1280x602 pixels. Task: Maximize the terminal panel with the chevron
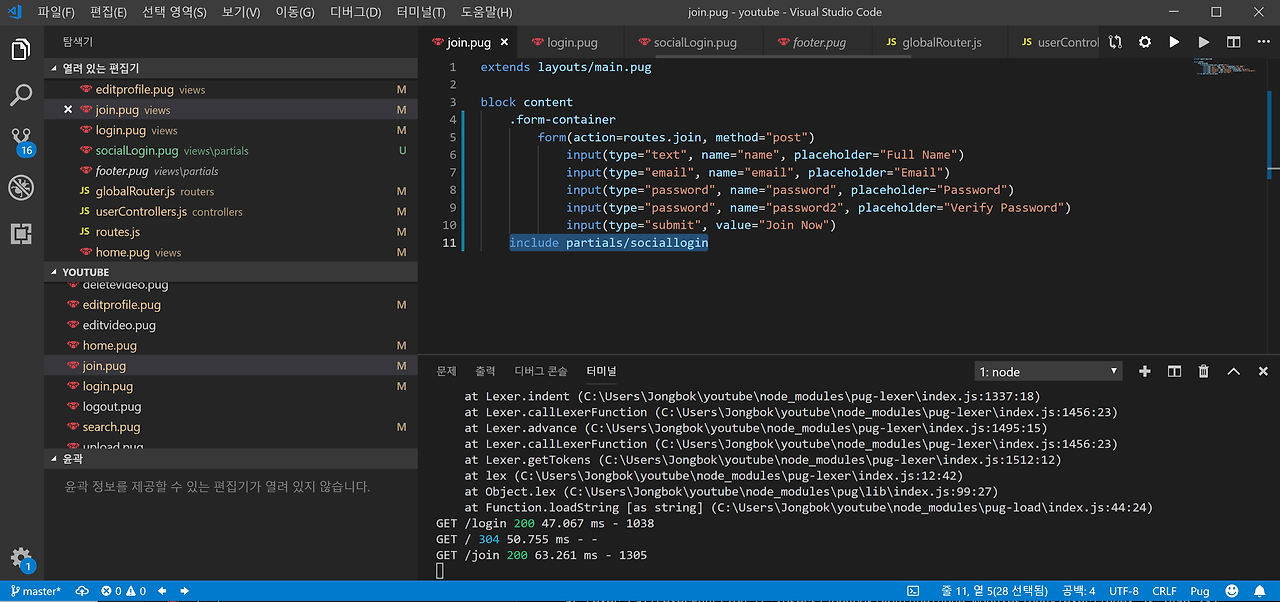[1233, 371]
